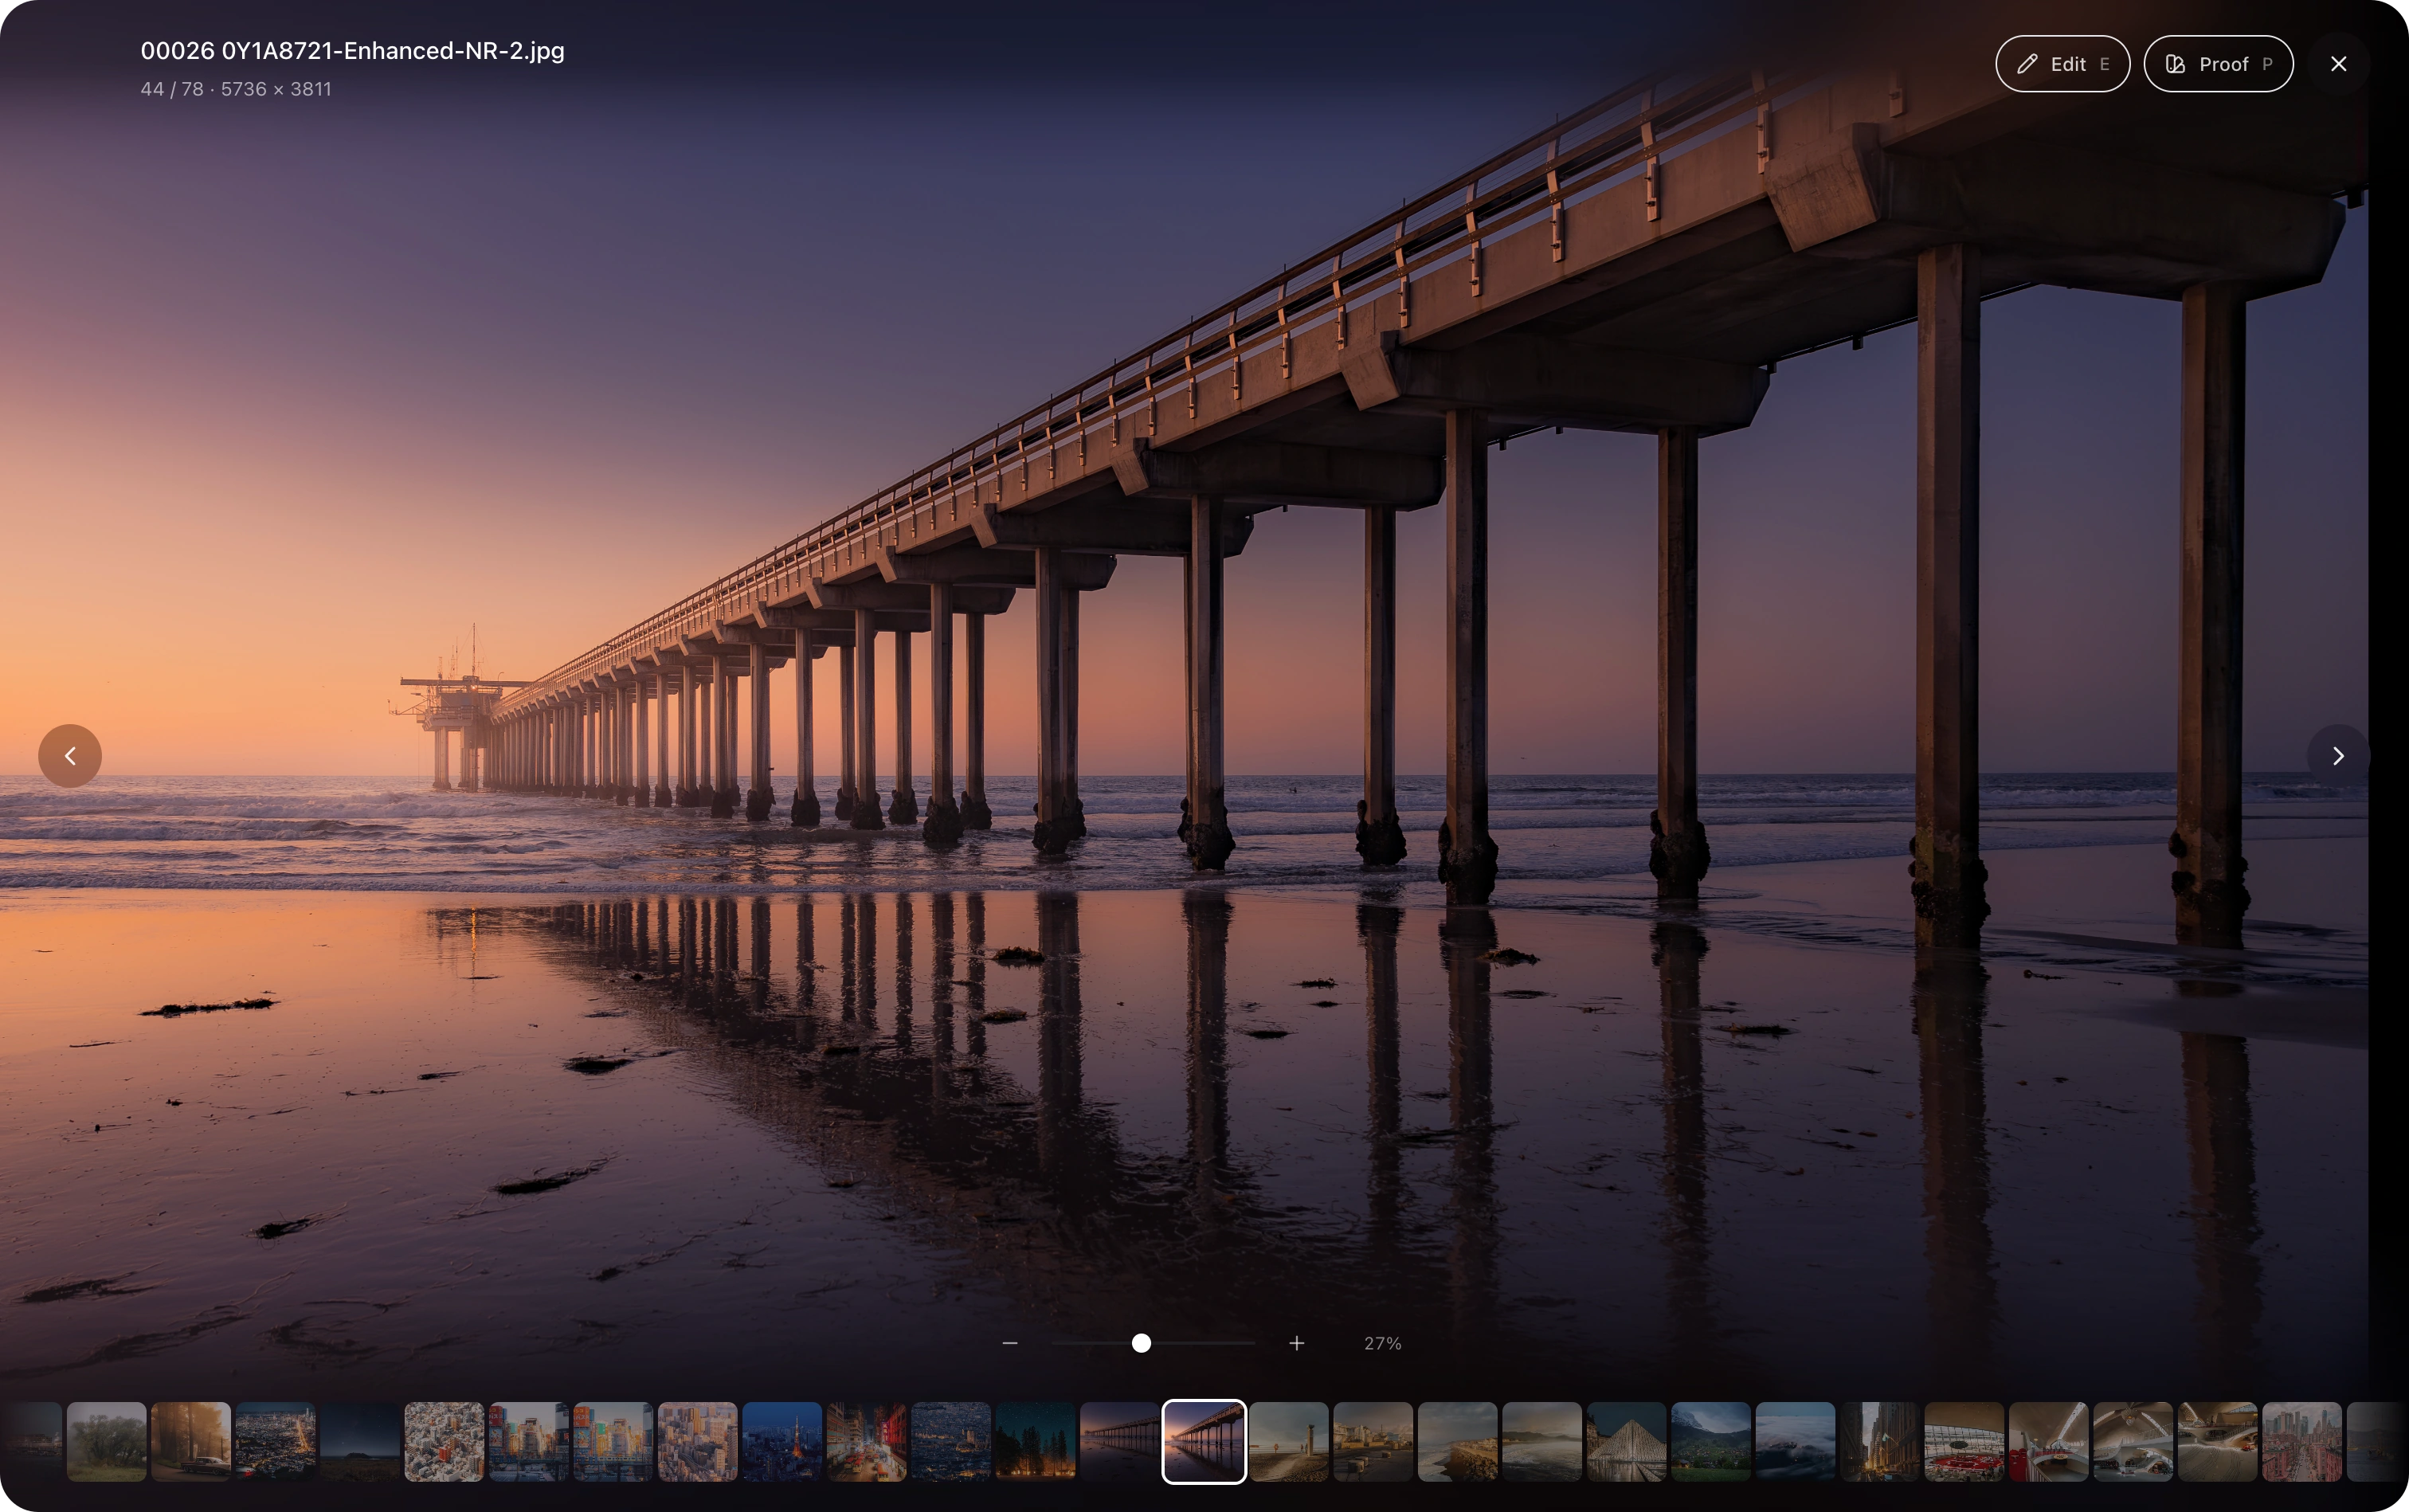The height and width of the screenshot is (1512, 2409).
Task: Click the filename 00026 0Y1A8721-Enhanced-NR-2.jpg
Action: 352,51
